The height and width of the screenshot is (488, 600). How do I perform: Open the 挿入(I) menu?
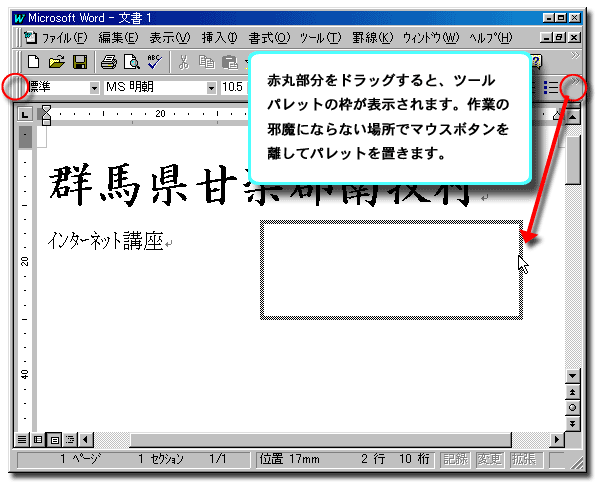point(219,38)
